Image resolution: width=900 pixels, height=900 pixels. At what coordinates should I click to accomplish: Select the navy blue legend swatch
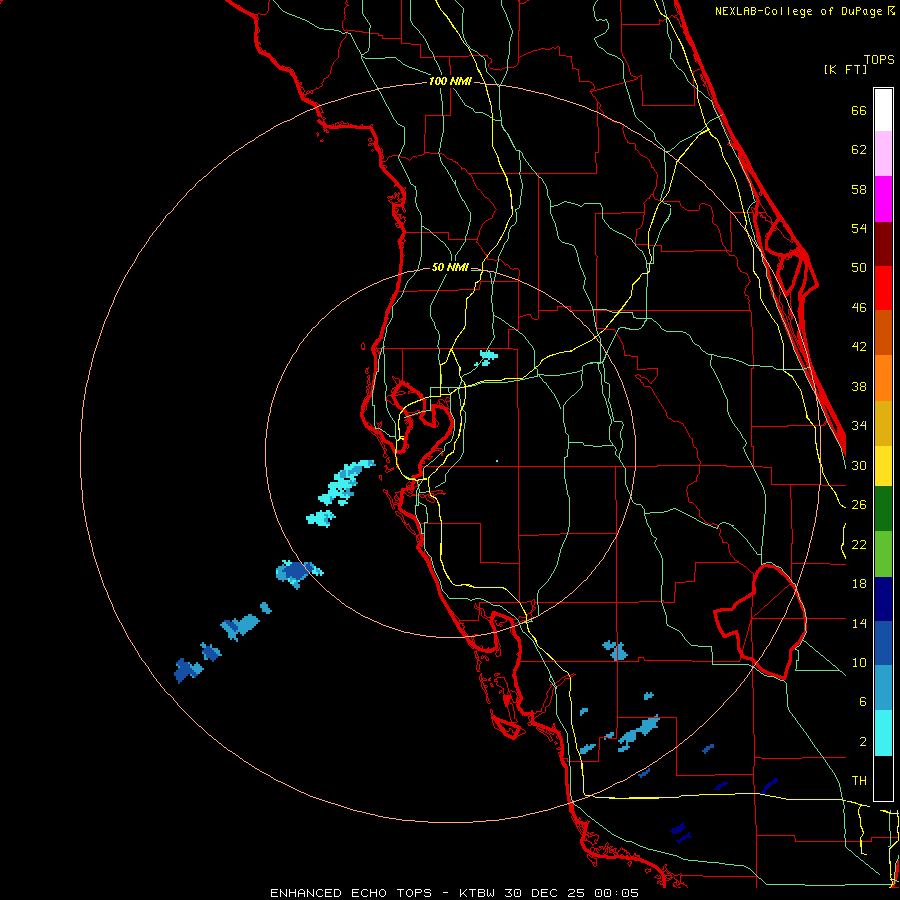click(x=883, y=599)
